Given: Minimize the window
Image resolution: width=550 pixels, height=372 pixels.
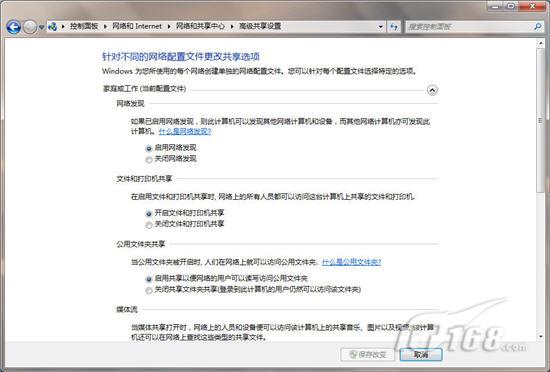Looking at the screenshot, I should coord(496,6).
